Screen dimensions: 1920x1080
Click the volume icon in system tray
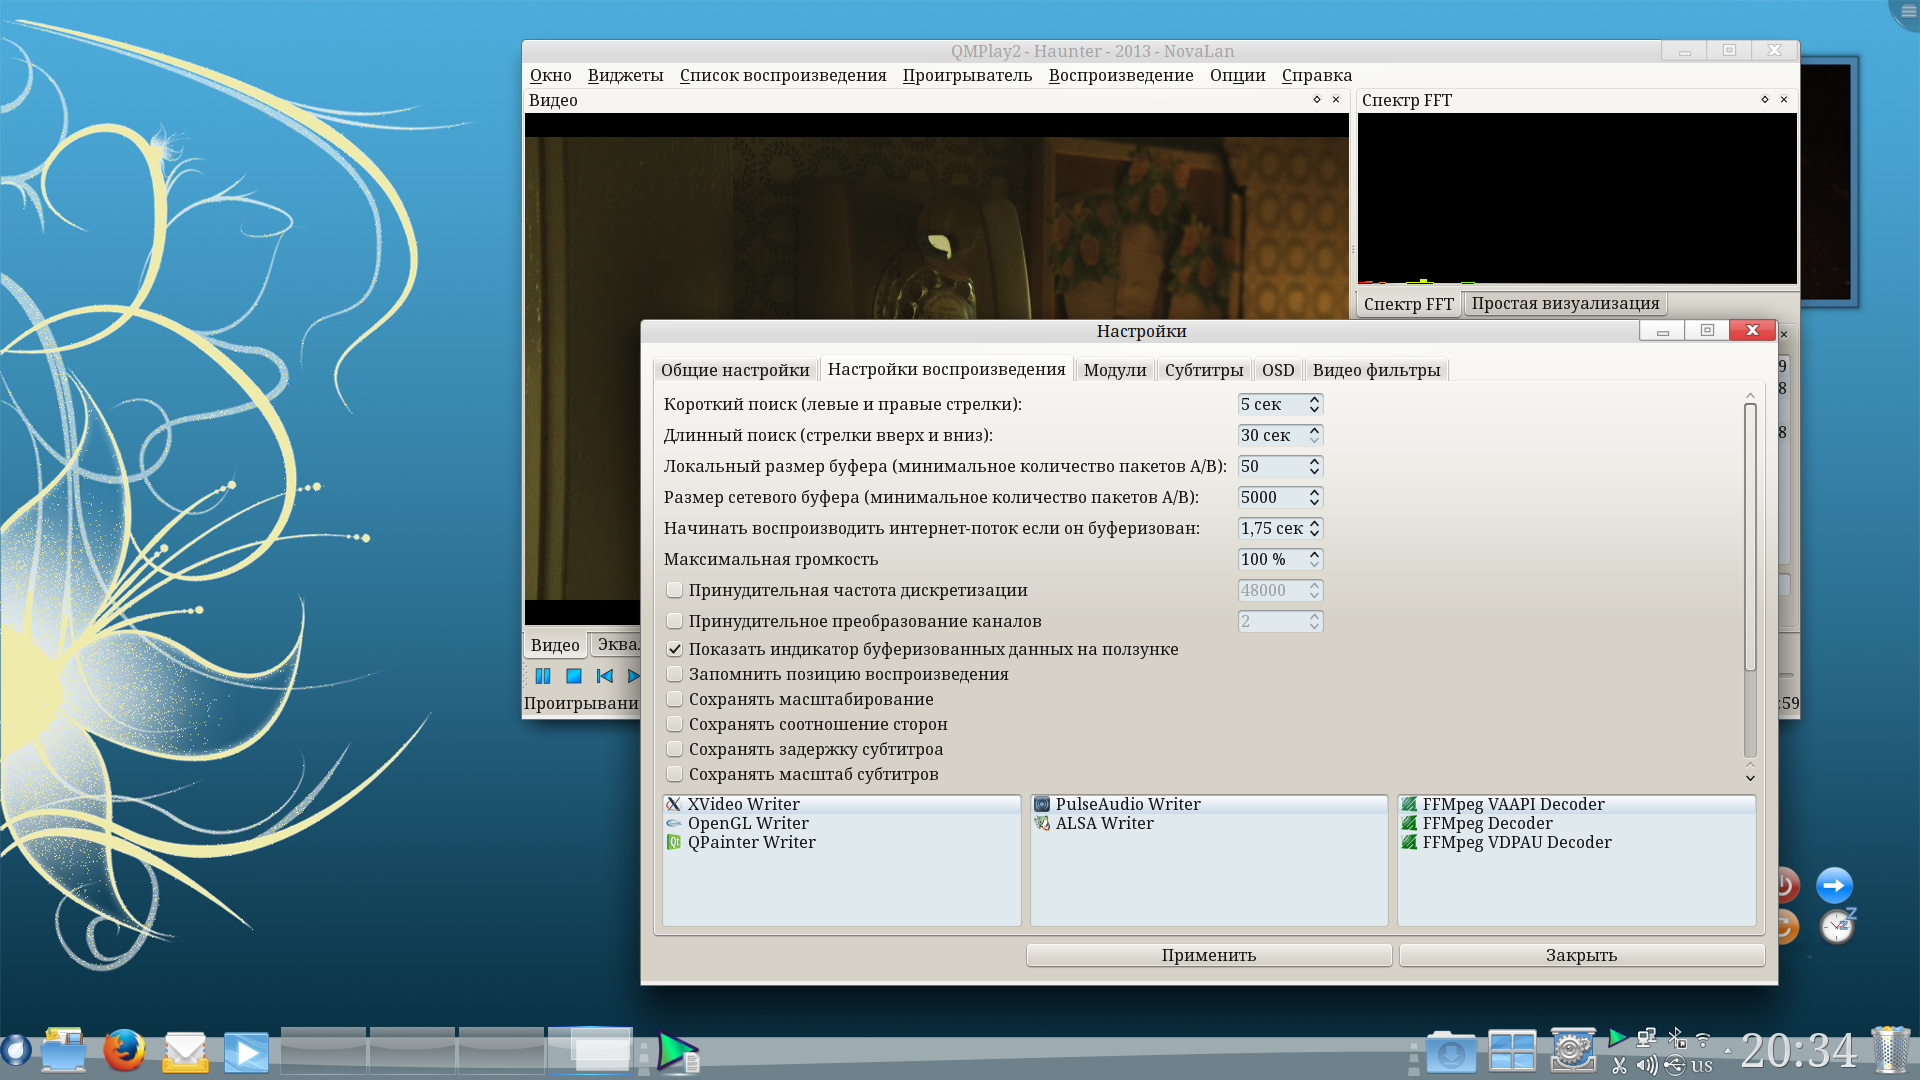1646,1065
